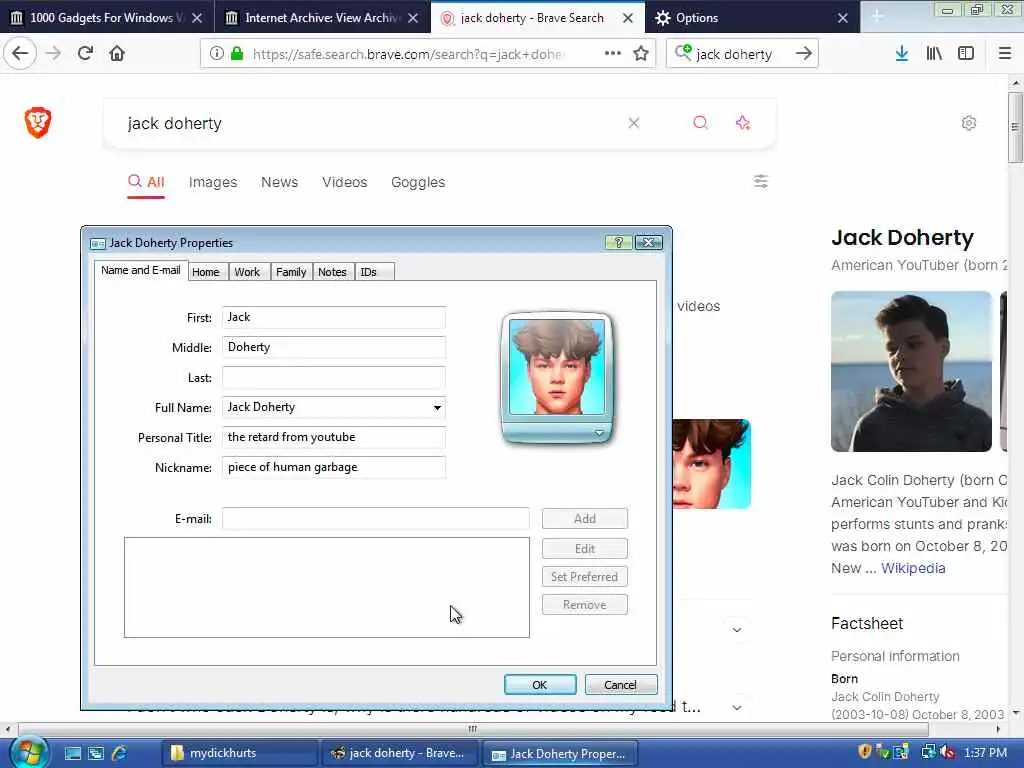Click the Nickname field

click(x=334, y=468)
